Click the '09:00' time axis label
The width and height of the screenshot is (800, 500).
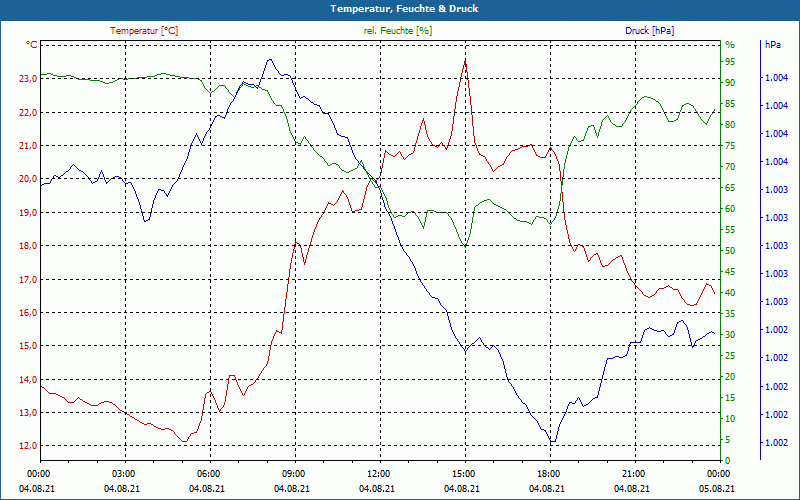click(292, 473)
